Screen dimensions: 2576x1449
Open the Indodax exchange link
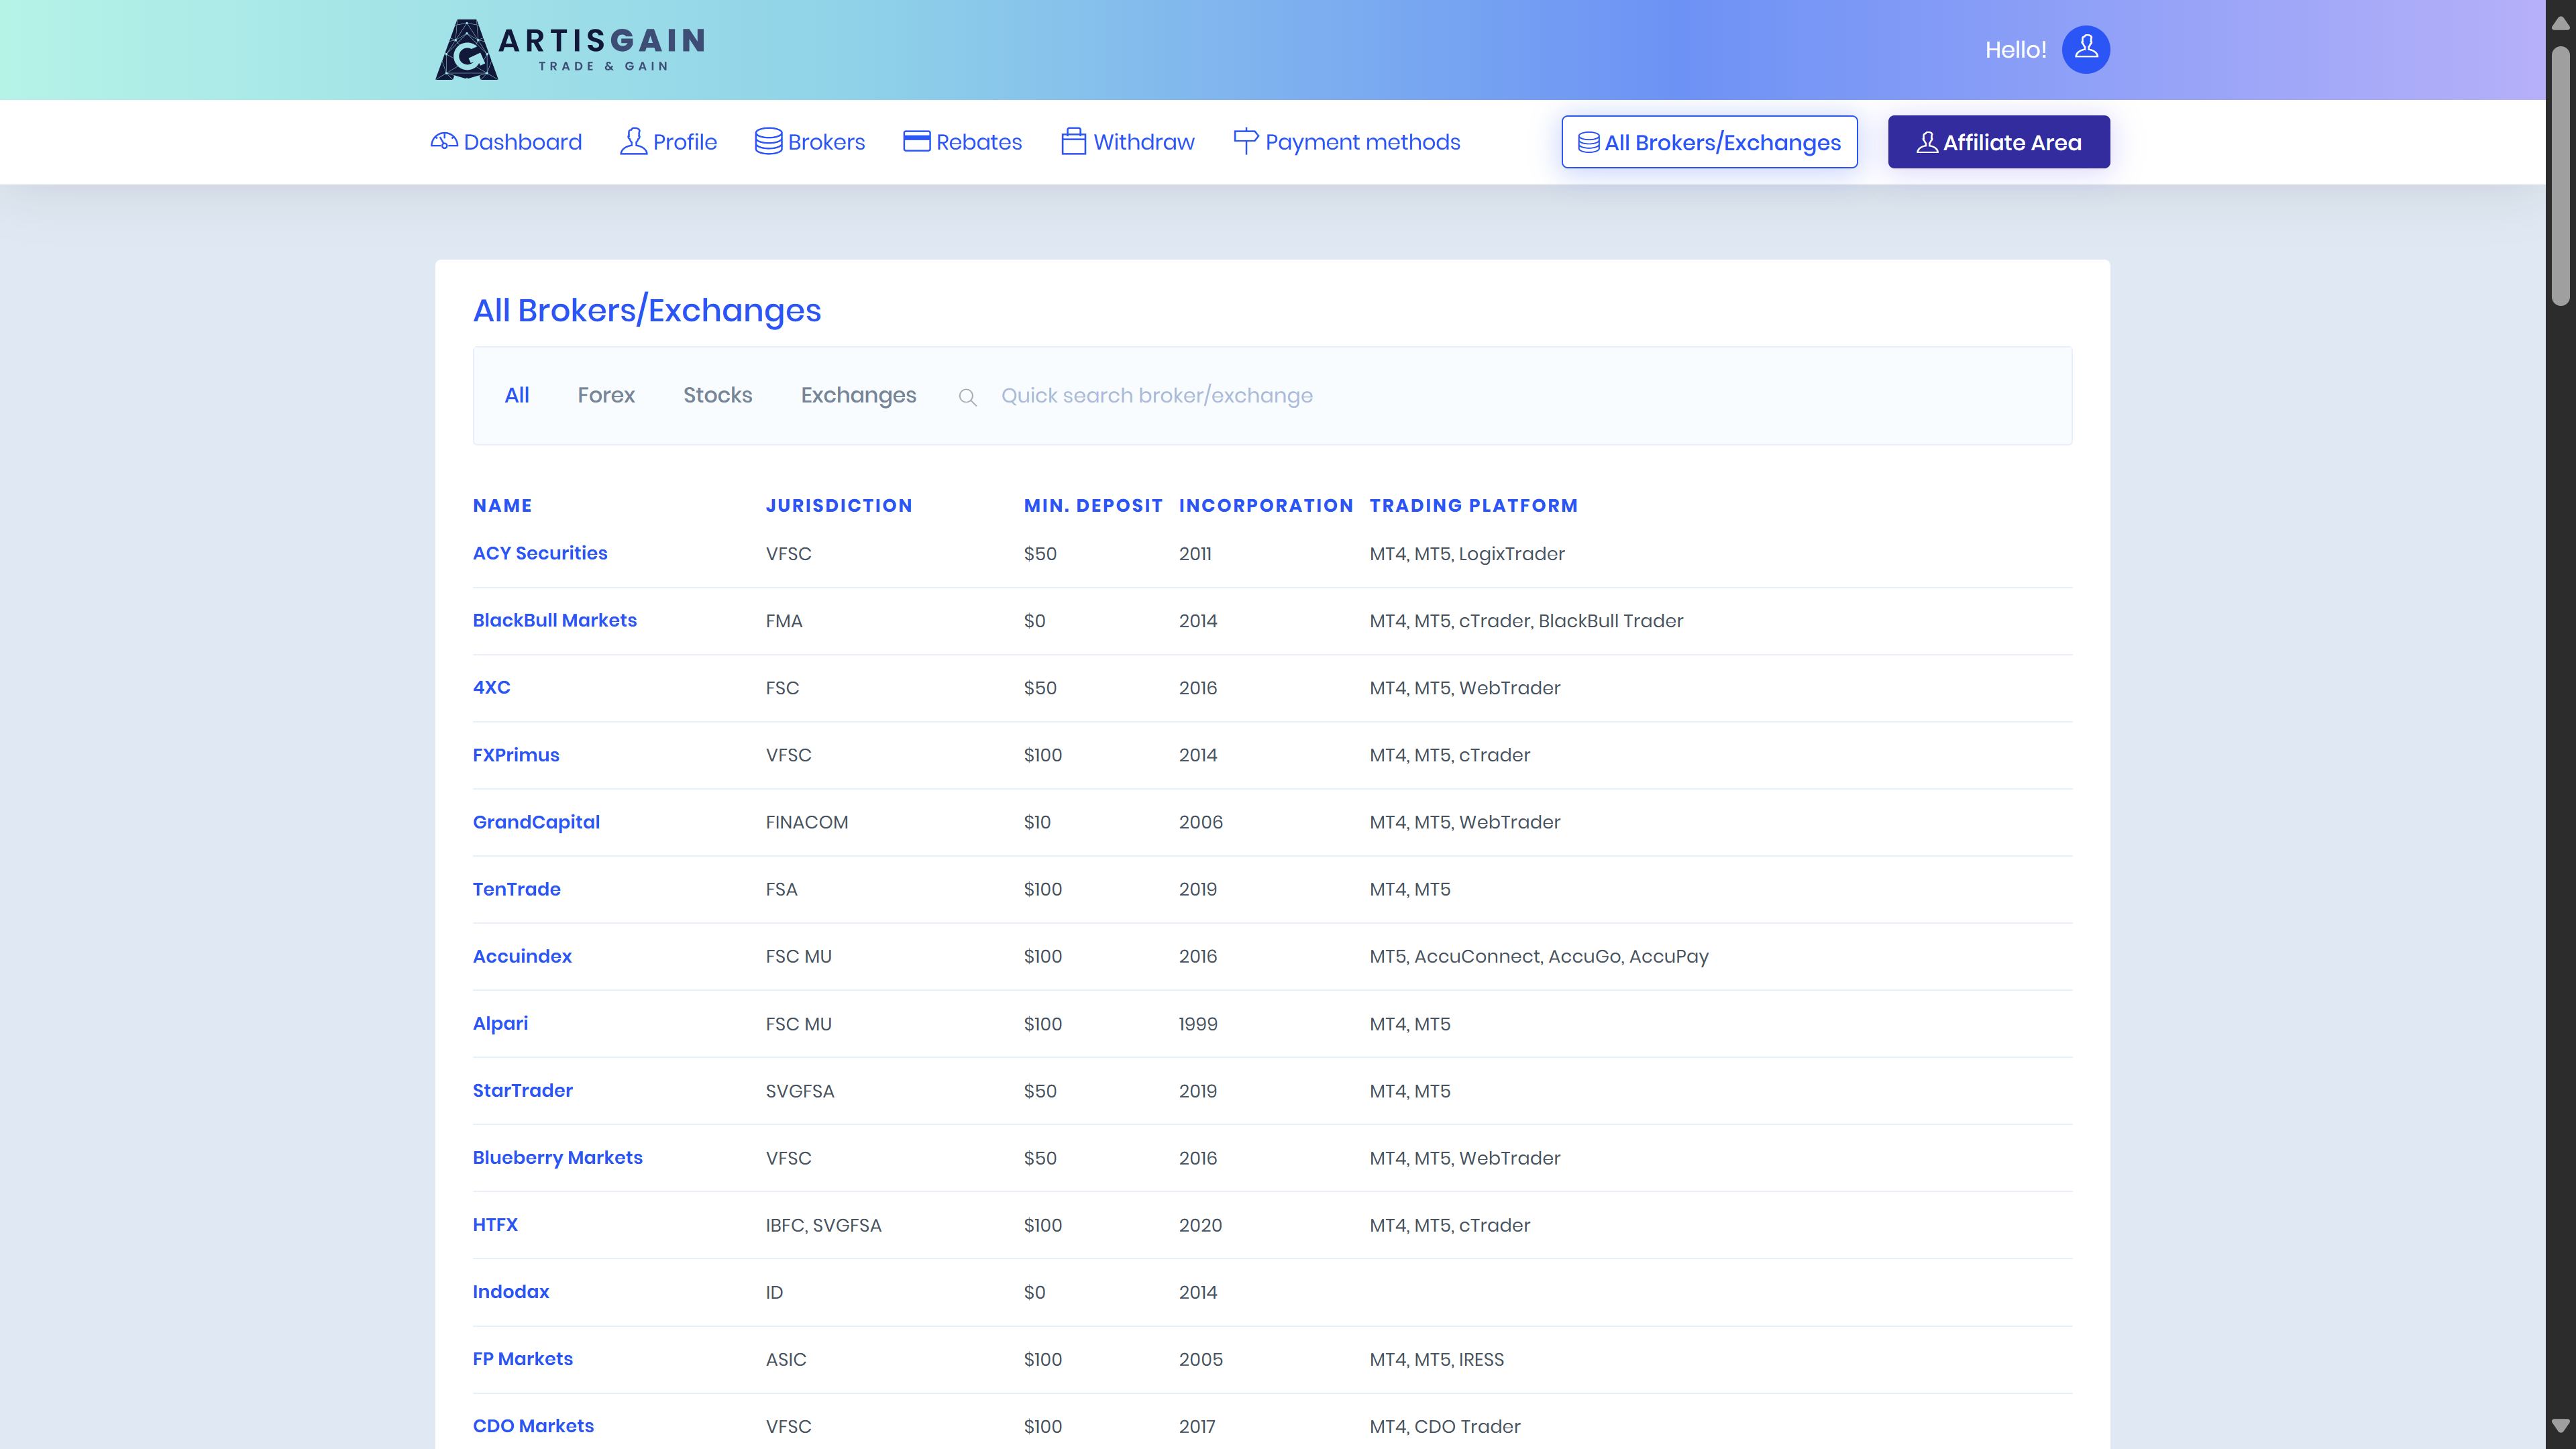511,1291
